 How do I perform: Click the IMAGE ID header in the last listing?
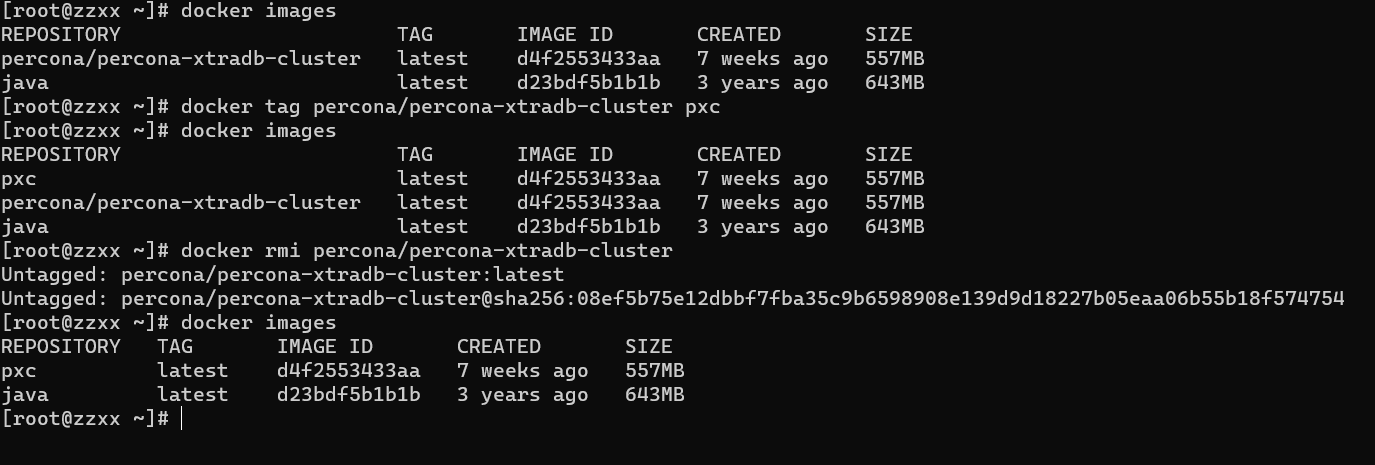tap(324, 347)
